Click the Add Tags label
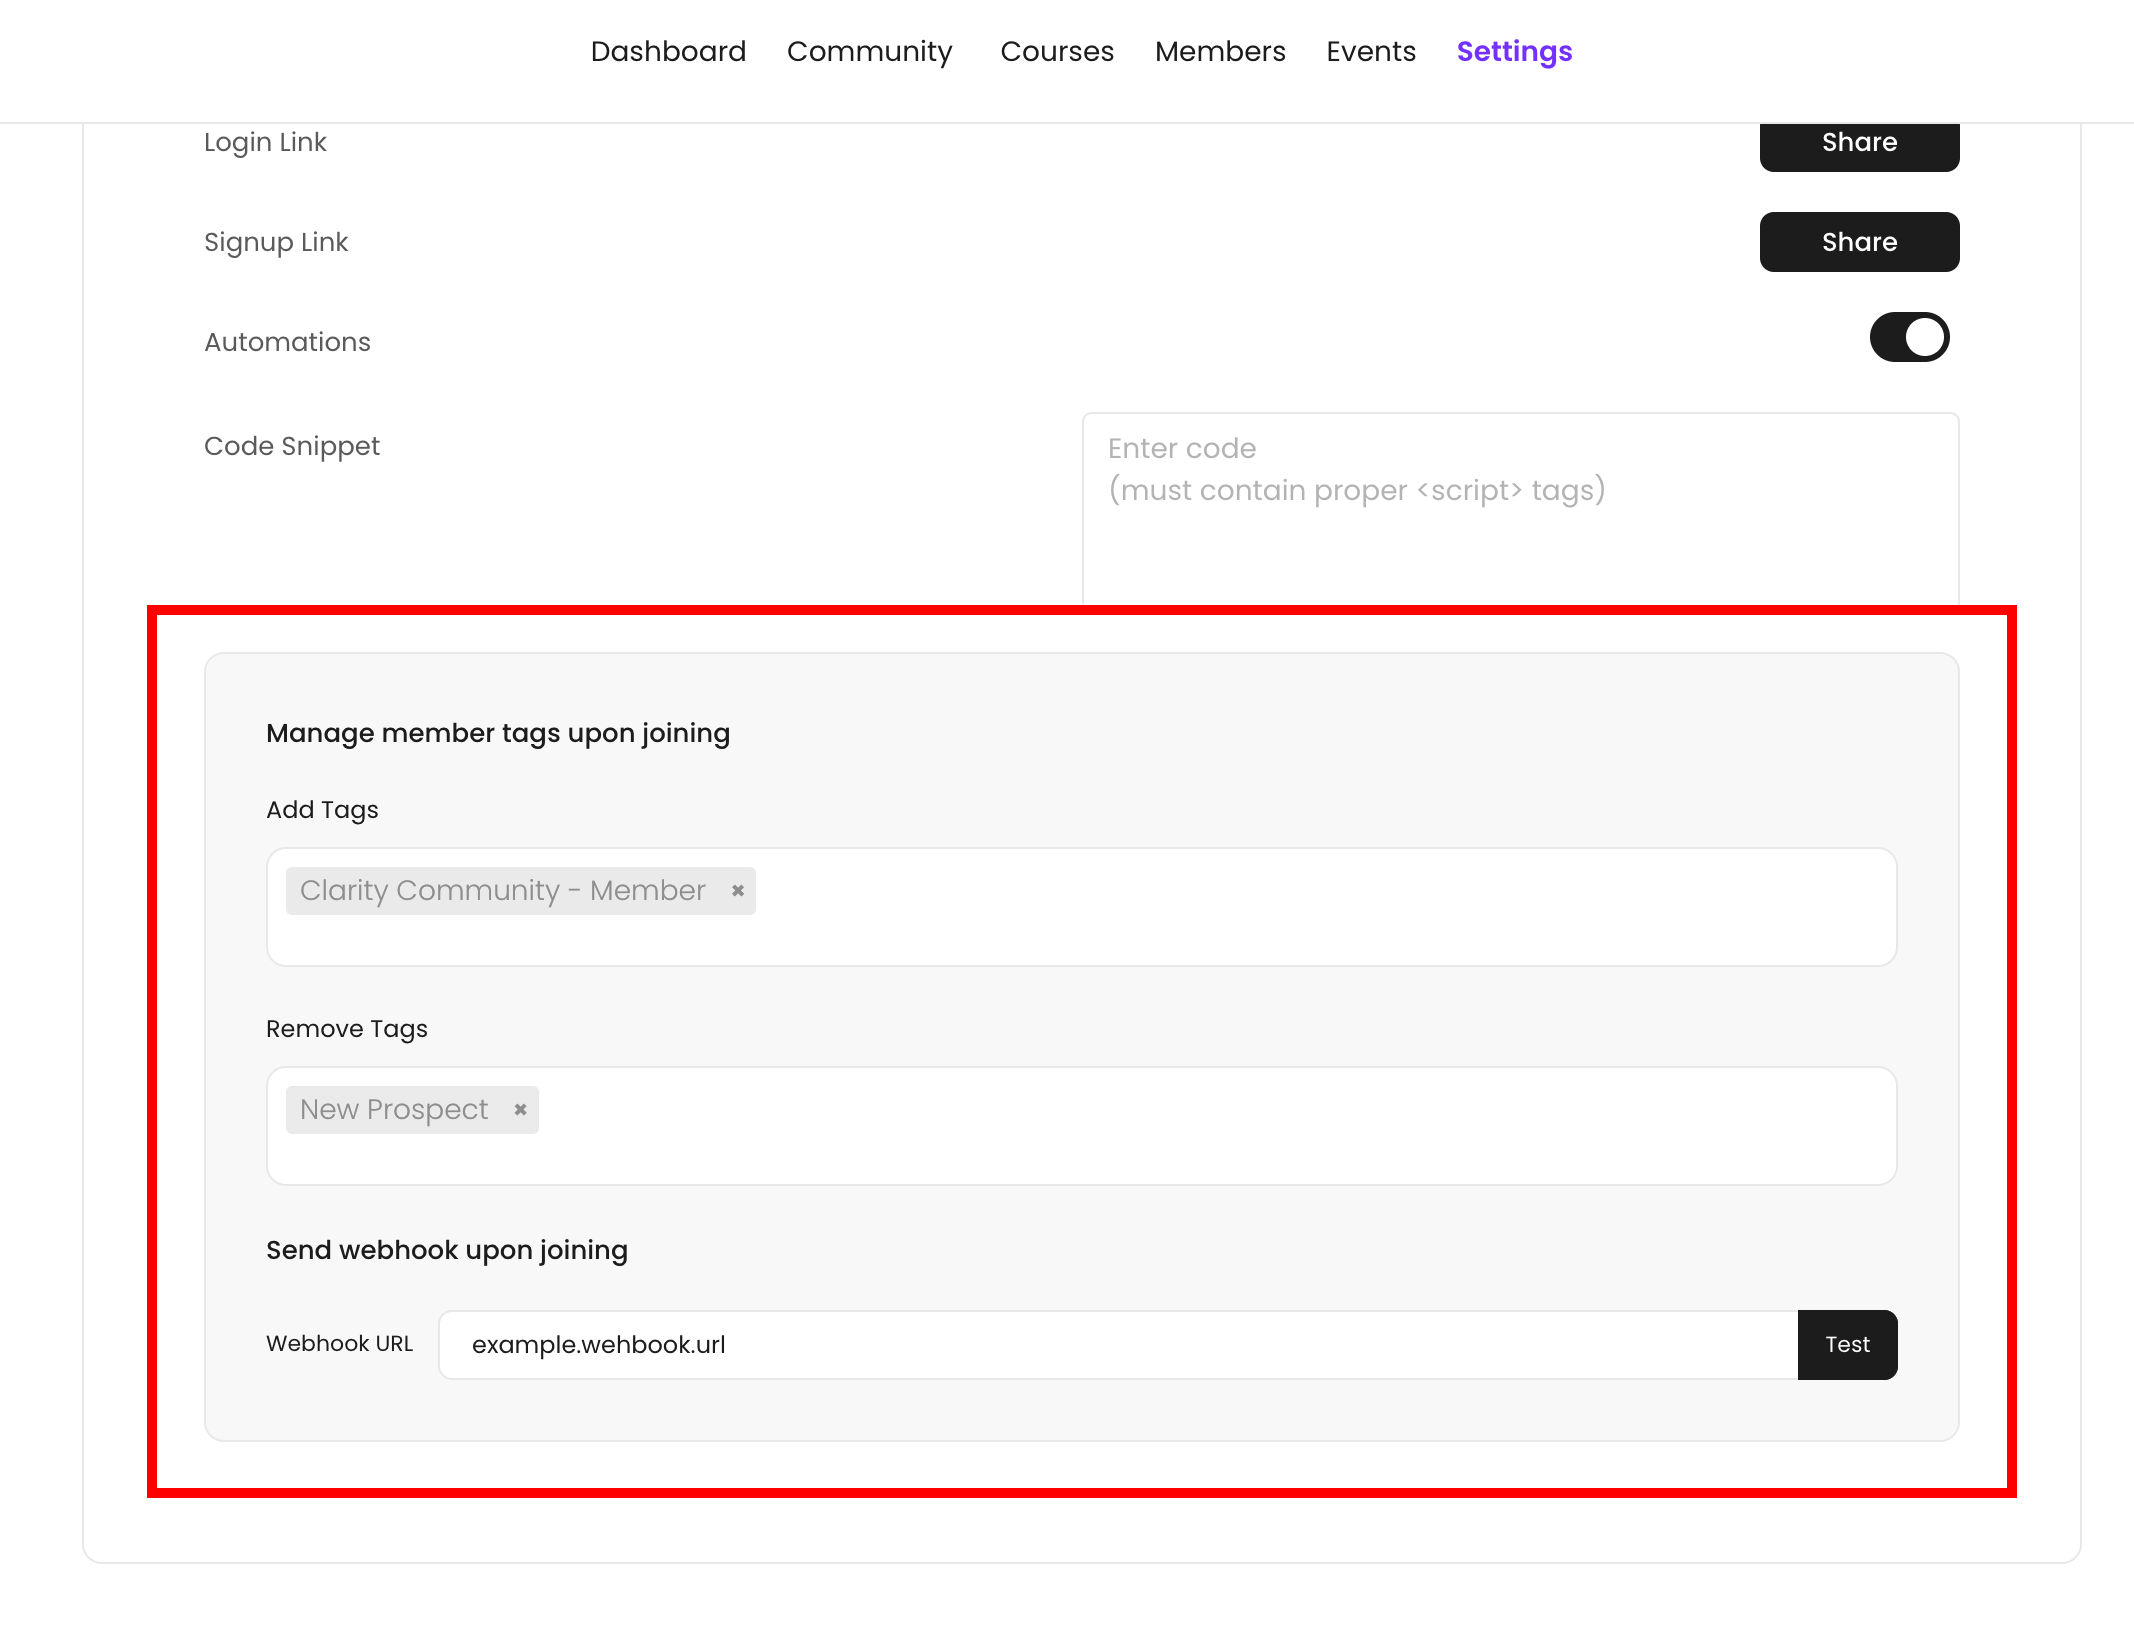Screen dimensions: 2134x1634 (x=321, y=810)
